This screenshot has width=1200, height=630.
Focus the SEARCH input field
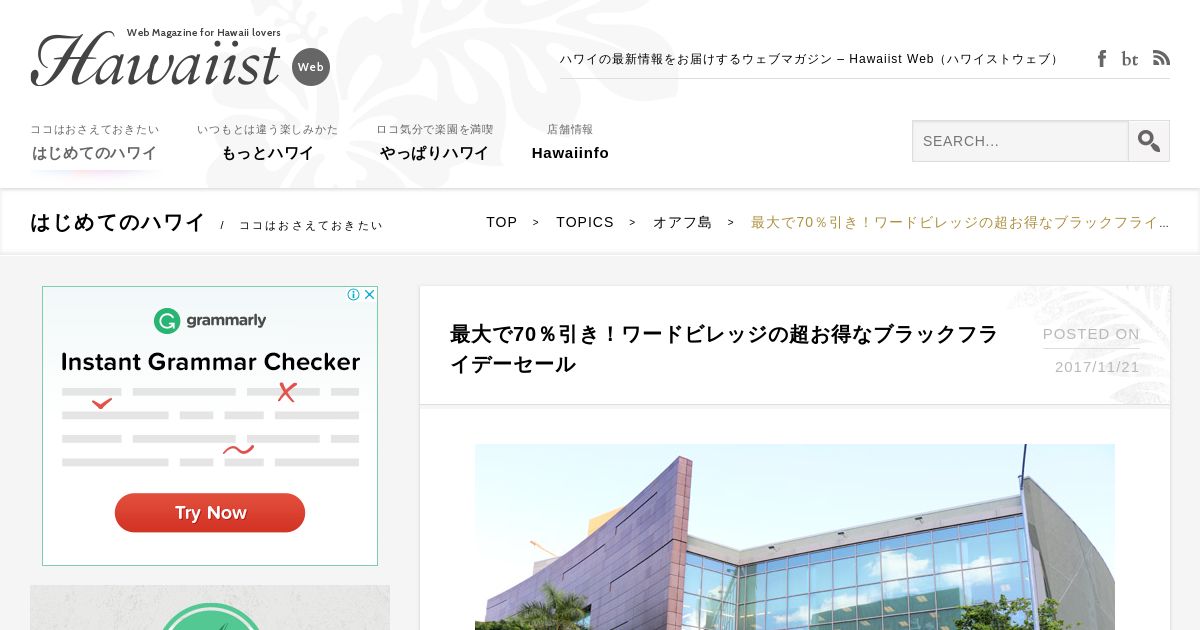[x=1020, y=141]
